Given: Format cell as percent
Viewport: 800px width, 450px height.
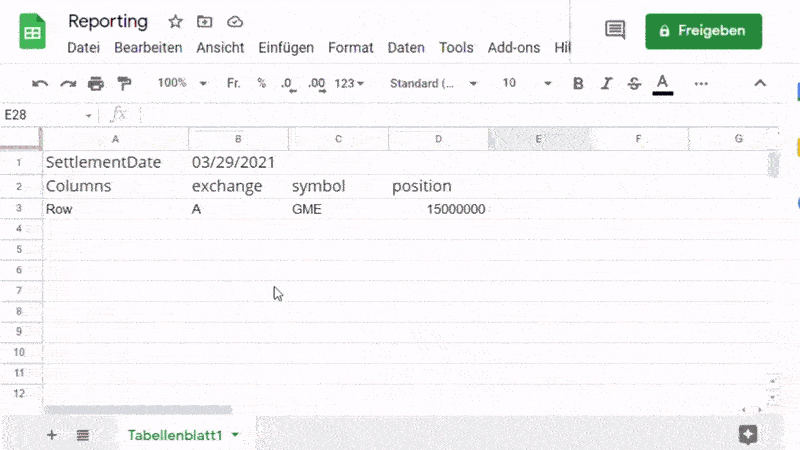Looking at the screenshot, I should tap(261, 83).
